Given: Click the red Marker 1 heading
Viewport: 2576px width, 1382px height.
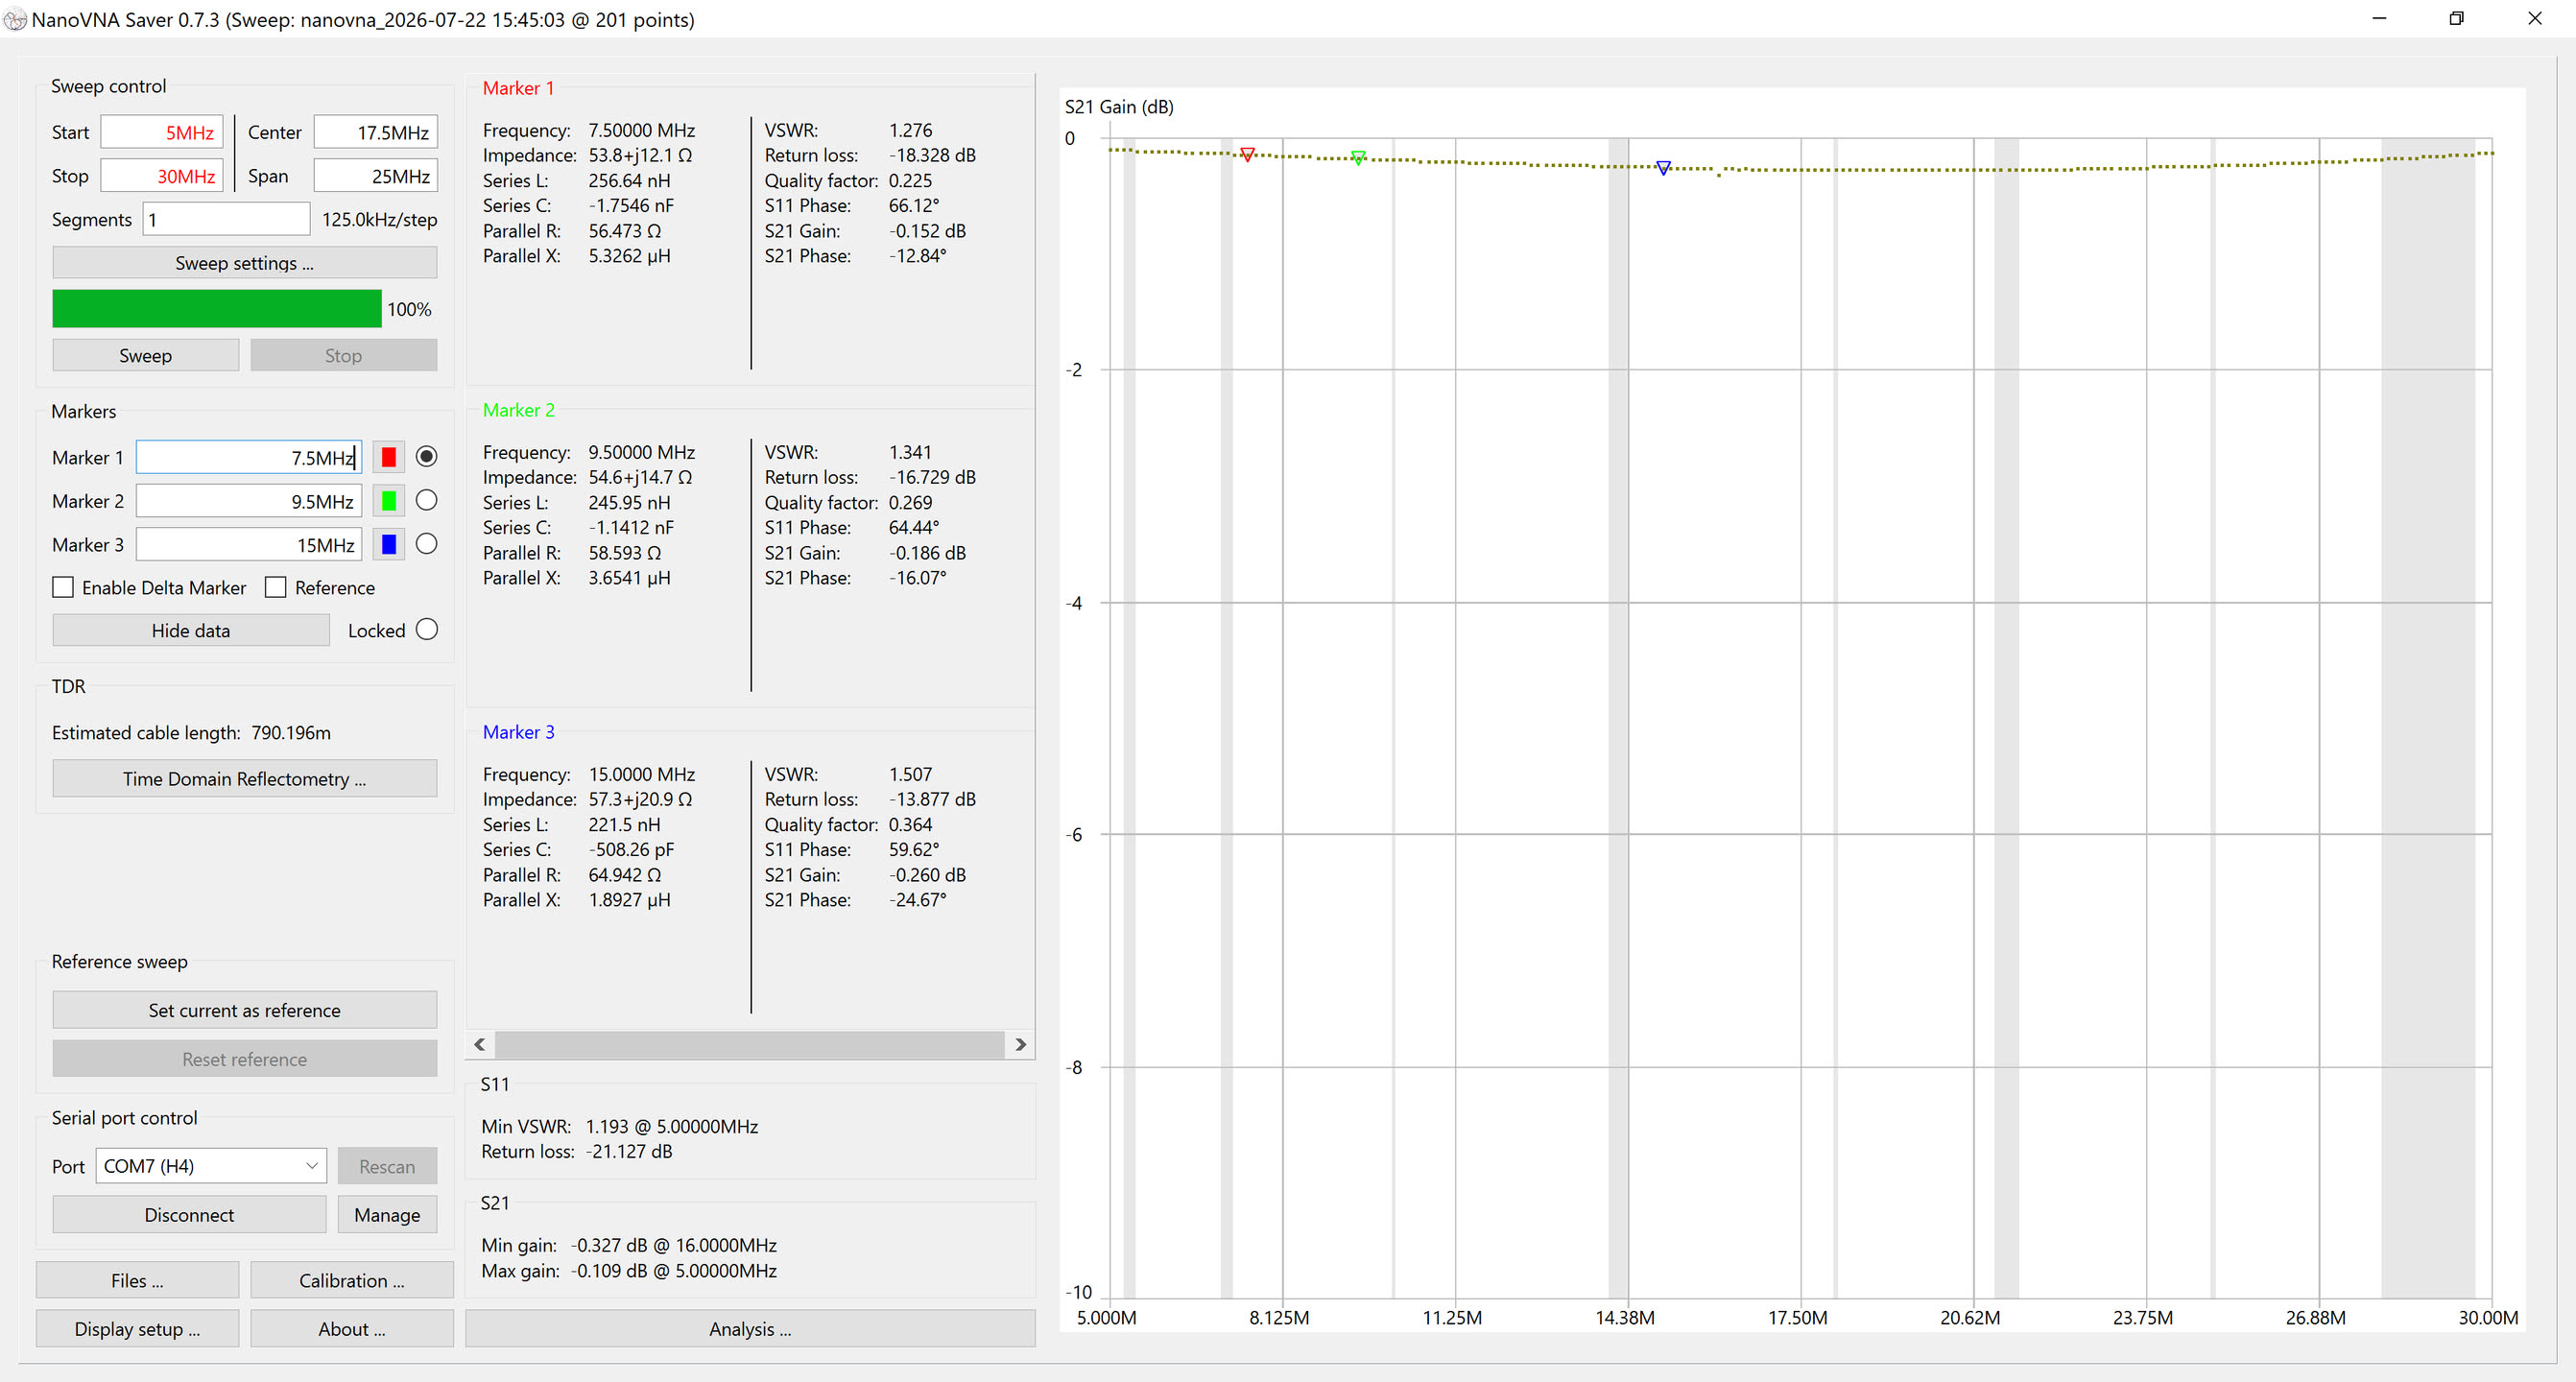Looking at the screenshot, I should [518, 88].
